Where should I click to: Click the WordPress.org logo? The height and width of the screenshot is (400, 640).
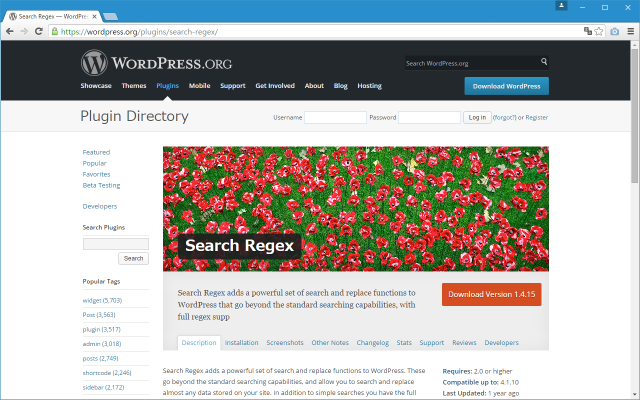156,63
